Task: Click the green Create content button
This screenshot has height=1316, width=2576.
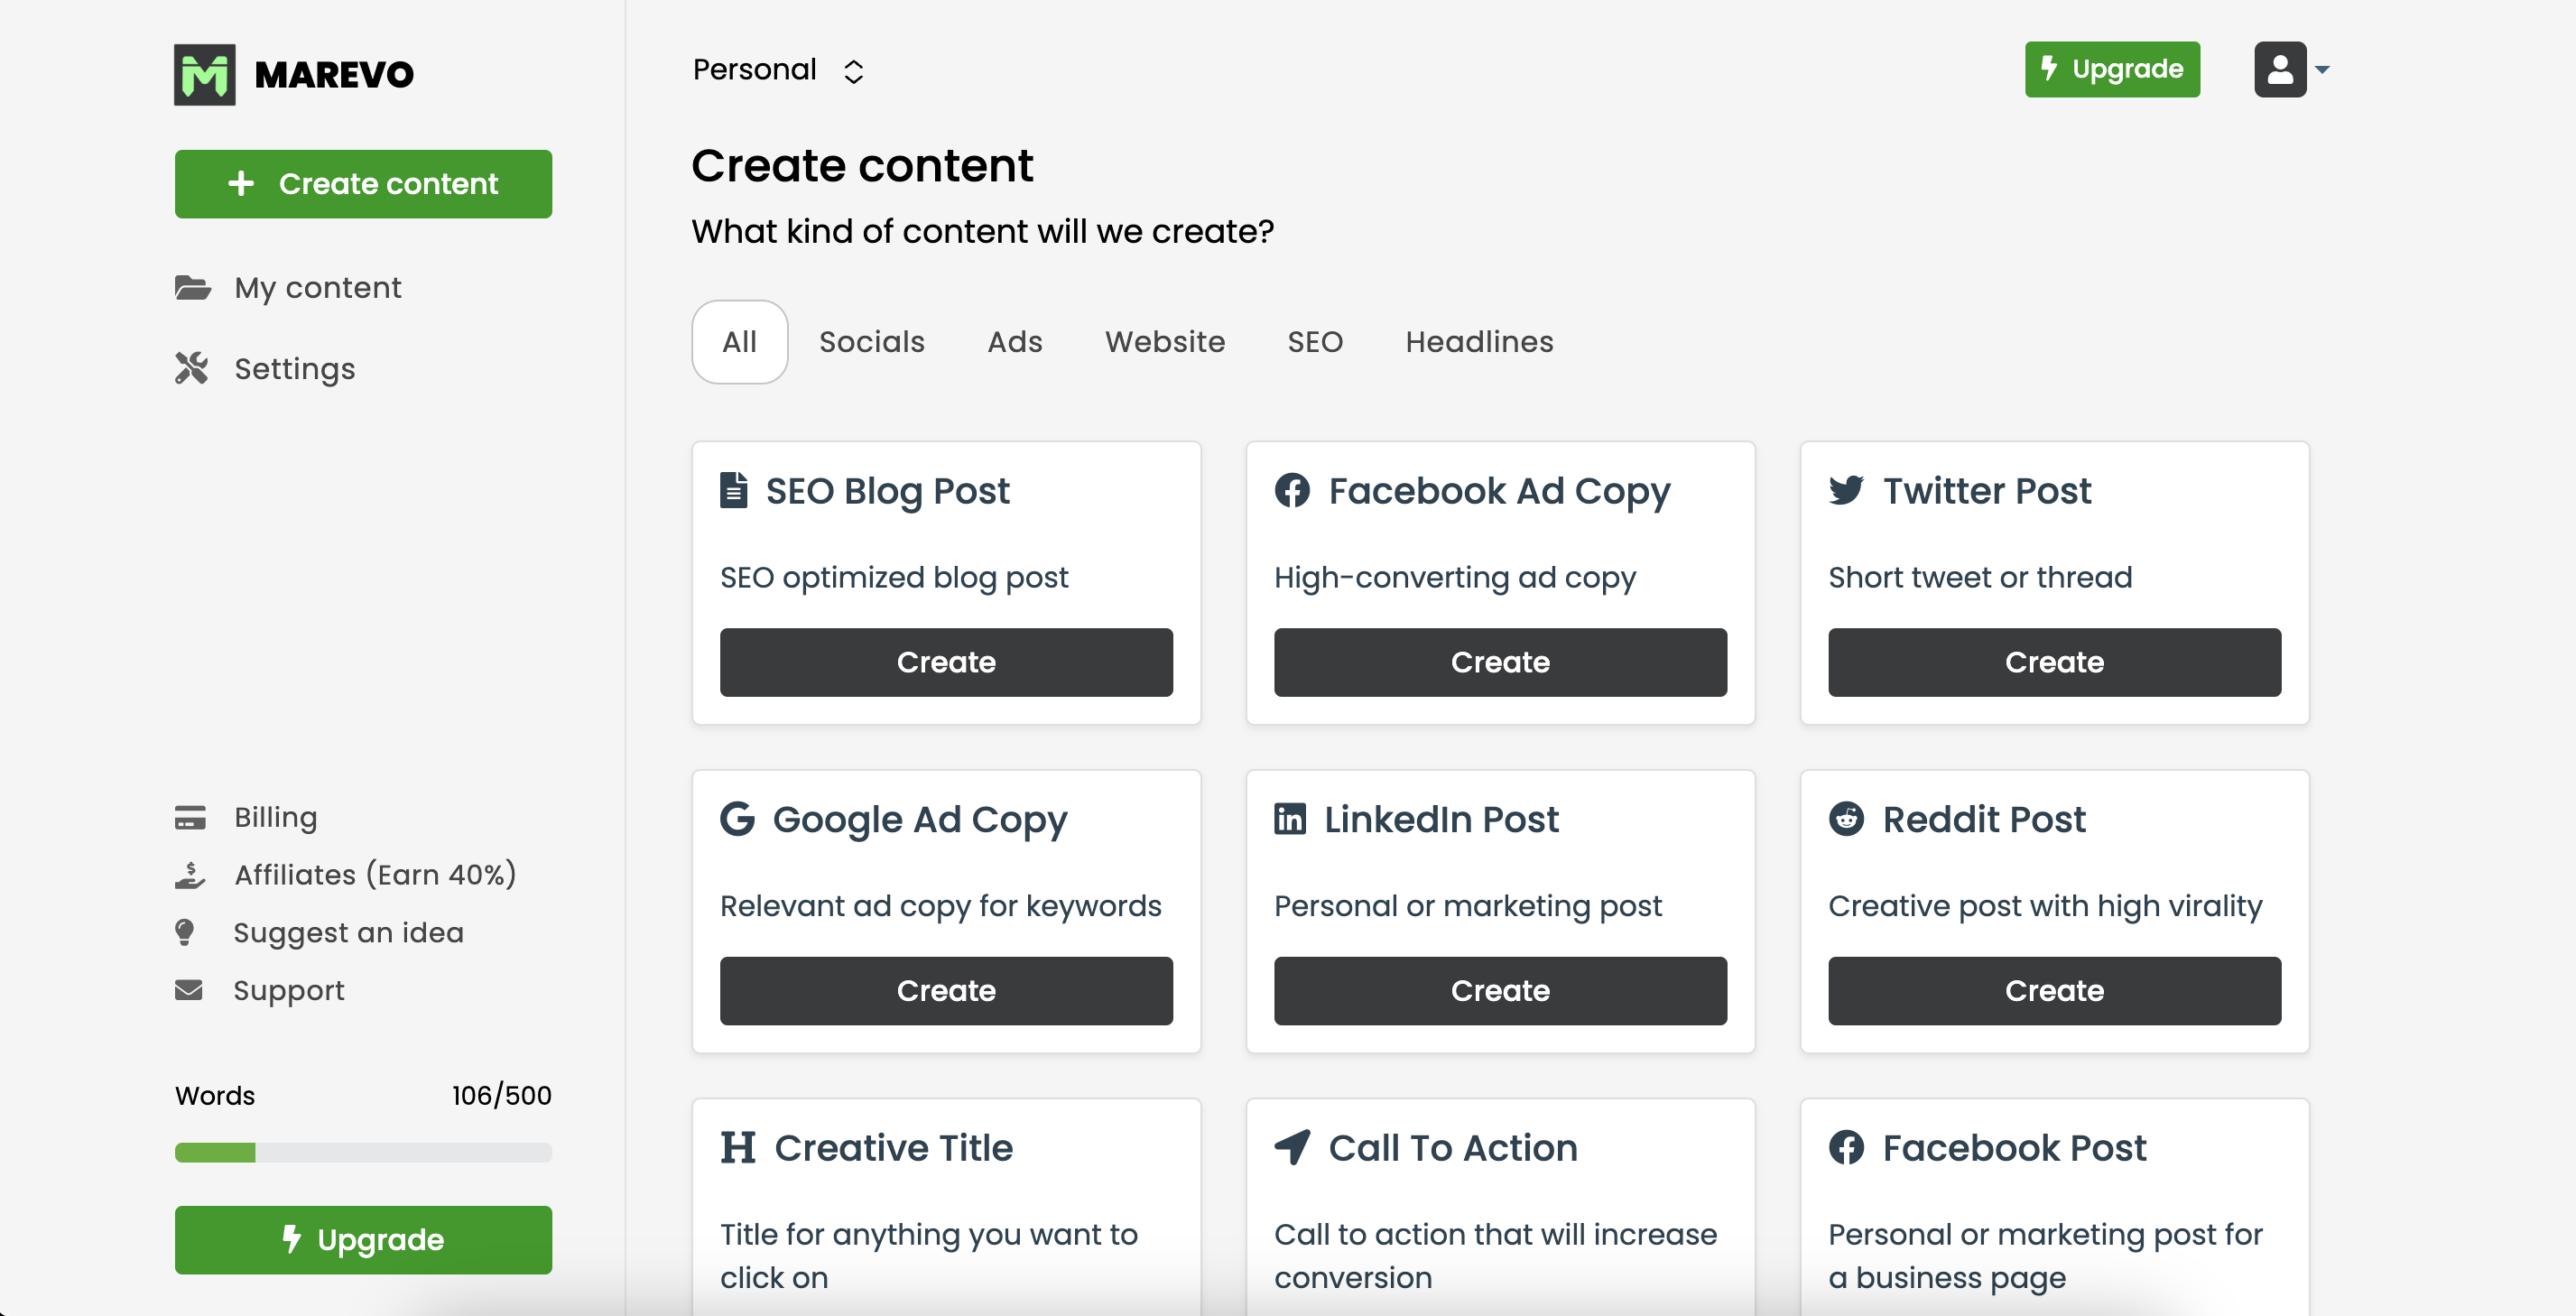Action: 363,184
